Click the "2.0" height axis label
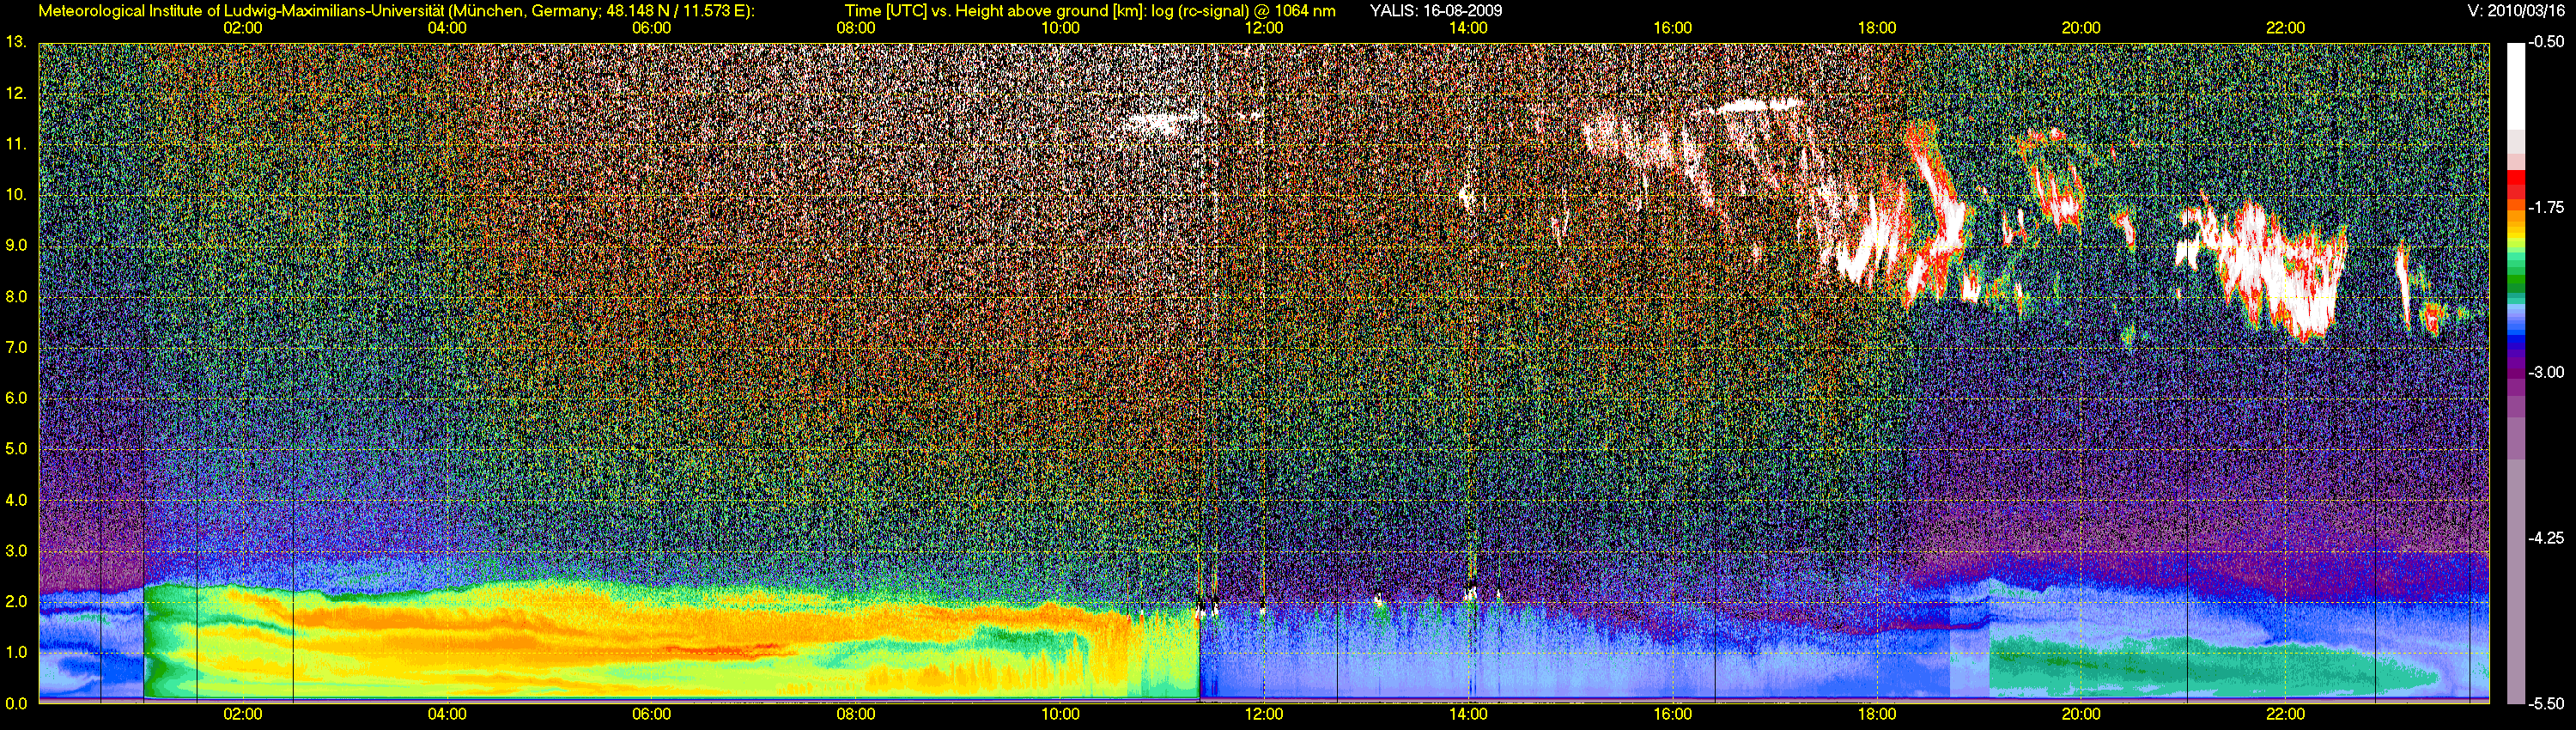 (x=16, y=602)
